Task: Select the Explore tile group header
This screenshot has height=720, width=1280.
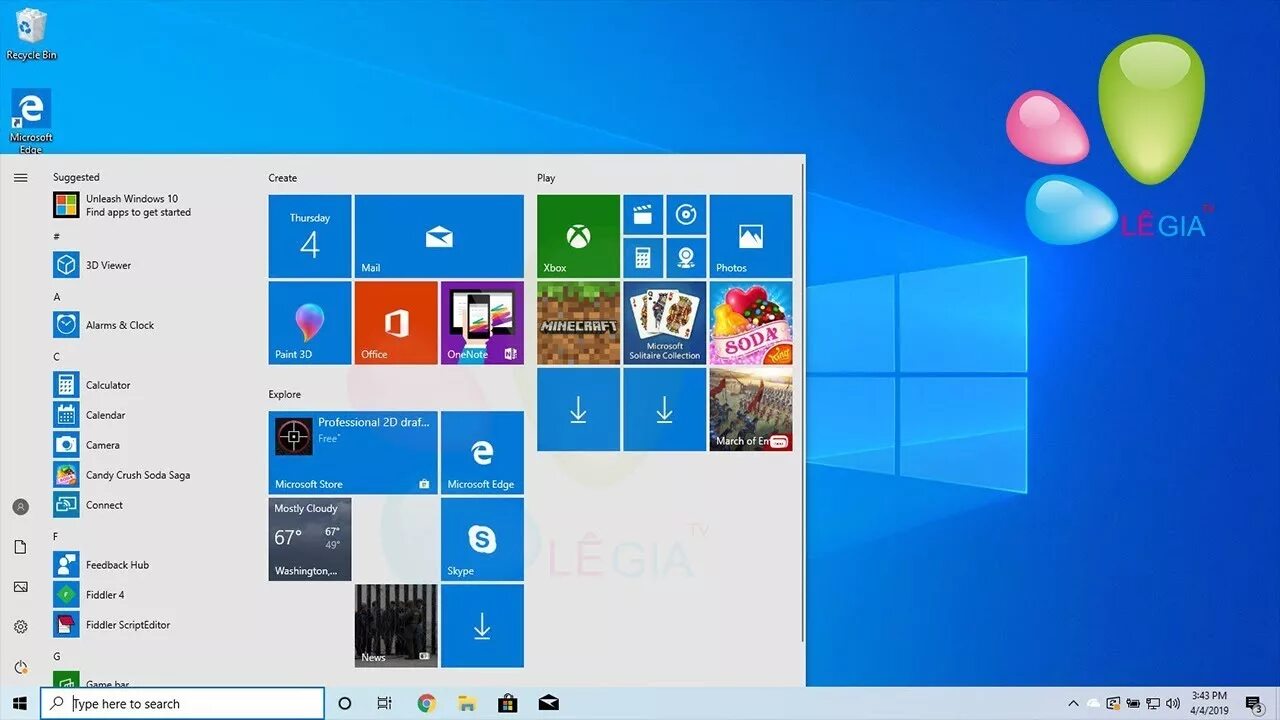Action: click(x=285, y=394)
